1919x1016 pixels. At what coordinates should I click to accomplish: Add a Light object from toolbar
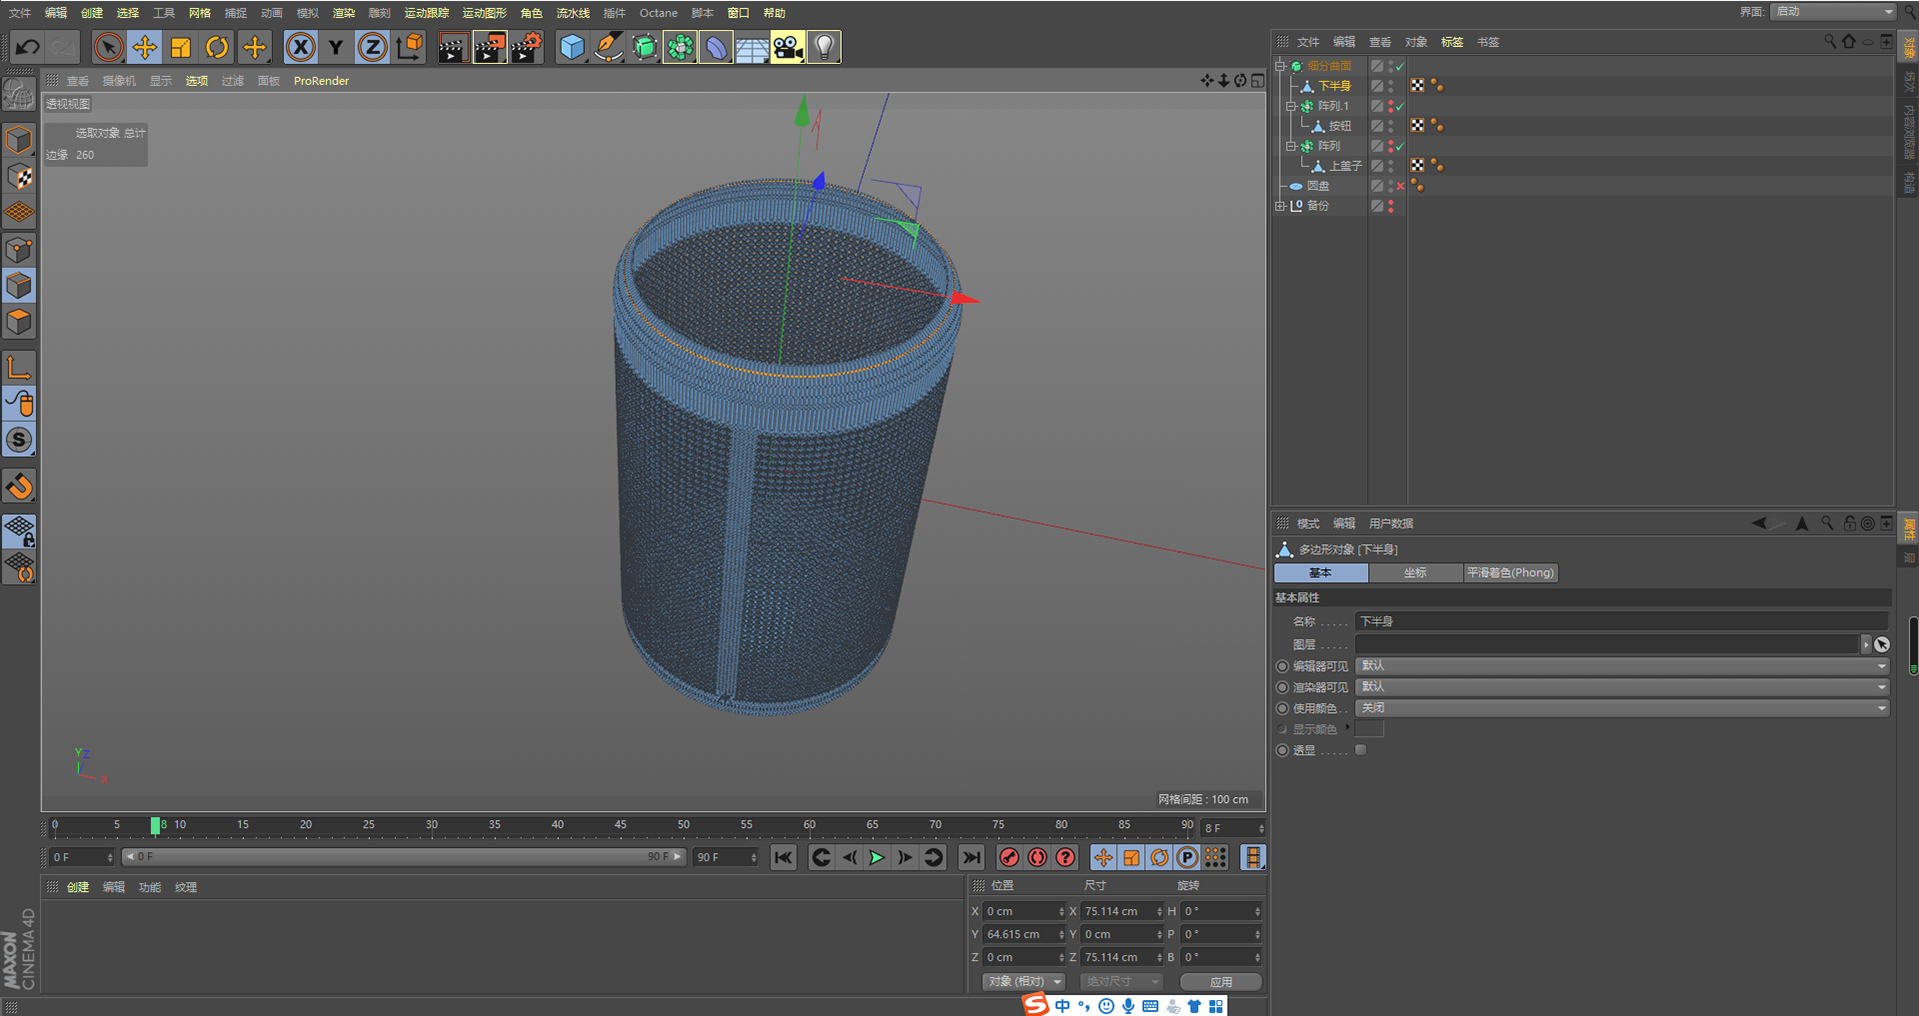pyautogui.click(x=824, y=47)
